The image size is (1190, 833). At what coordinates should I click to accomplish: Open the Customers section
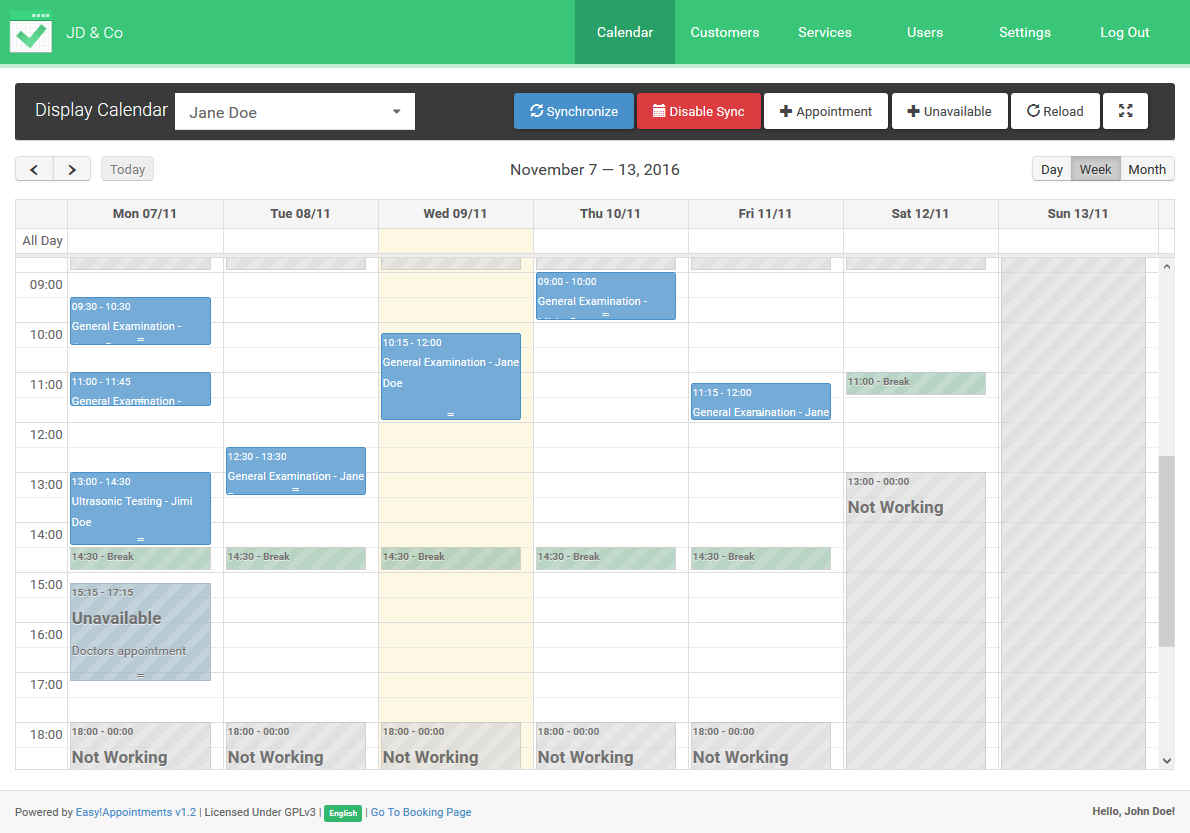pyautogui.click(x=724, y=32)
